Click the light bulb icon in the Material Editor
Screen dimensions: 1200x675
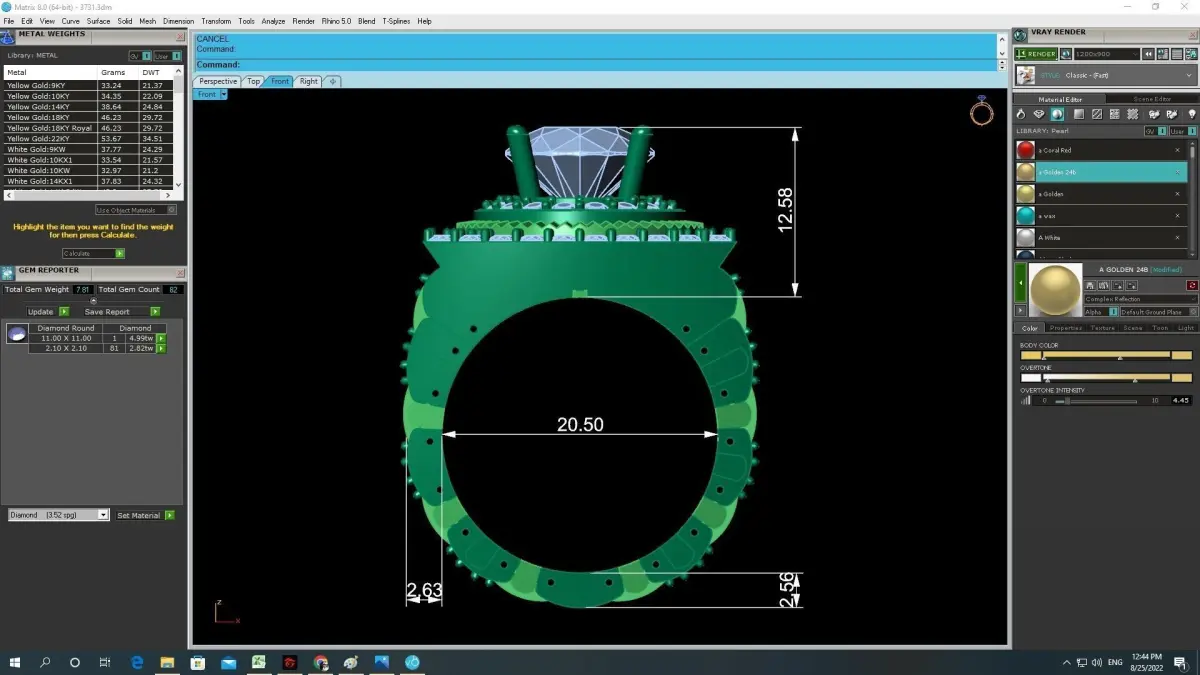[x=1191, y=114]
